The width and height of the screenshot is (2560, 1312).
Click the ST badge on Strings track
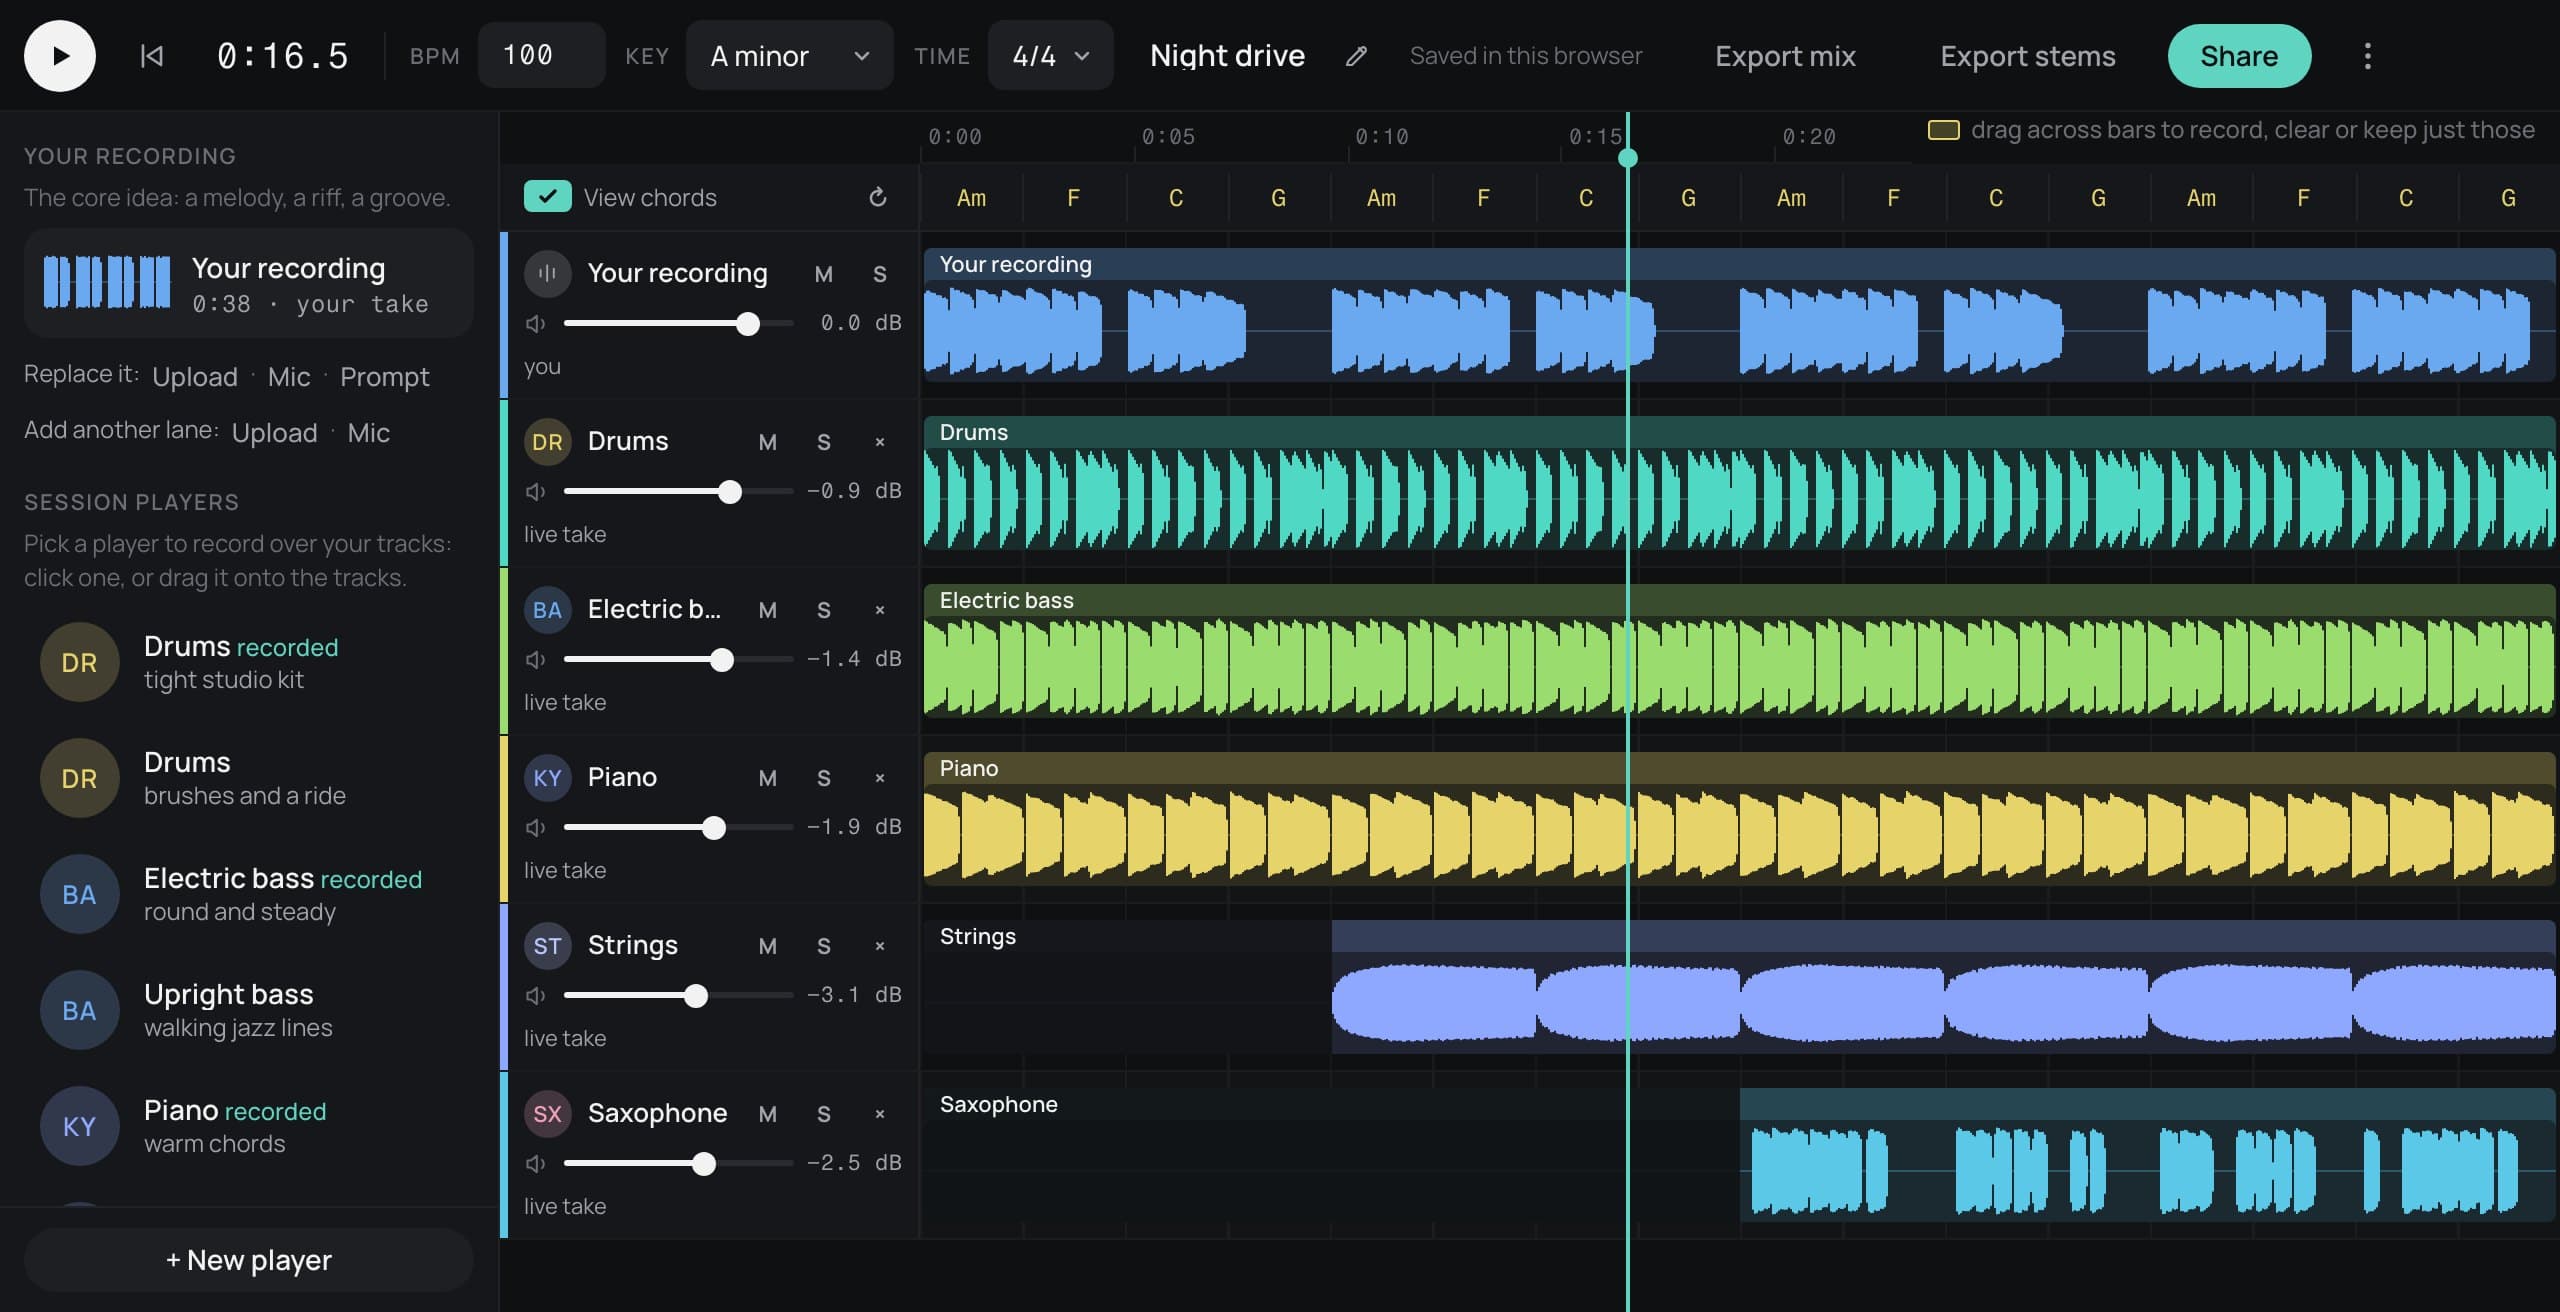[x=548, y=946]
